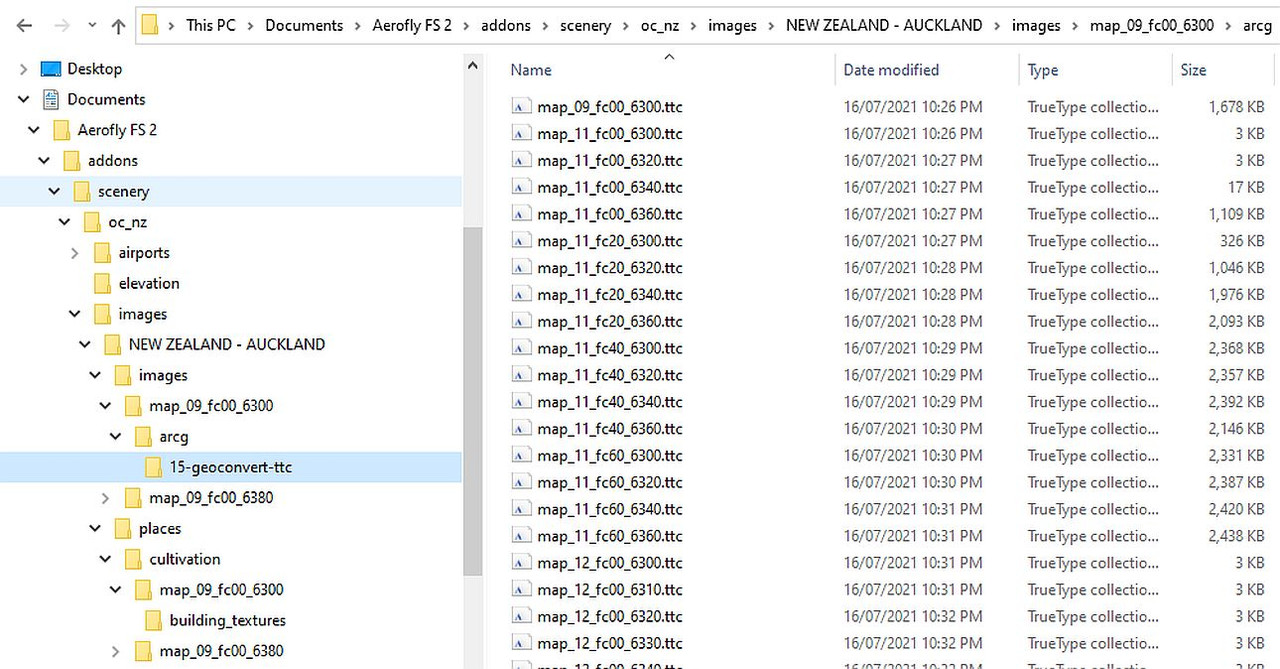Click file icon of map_11_fc20_6320.ttc
1280x669 pixels.
520,268
